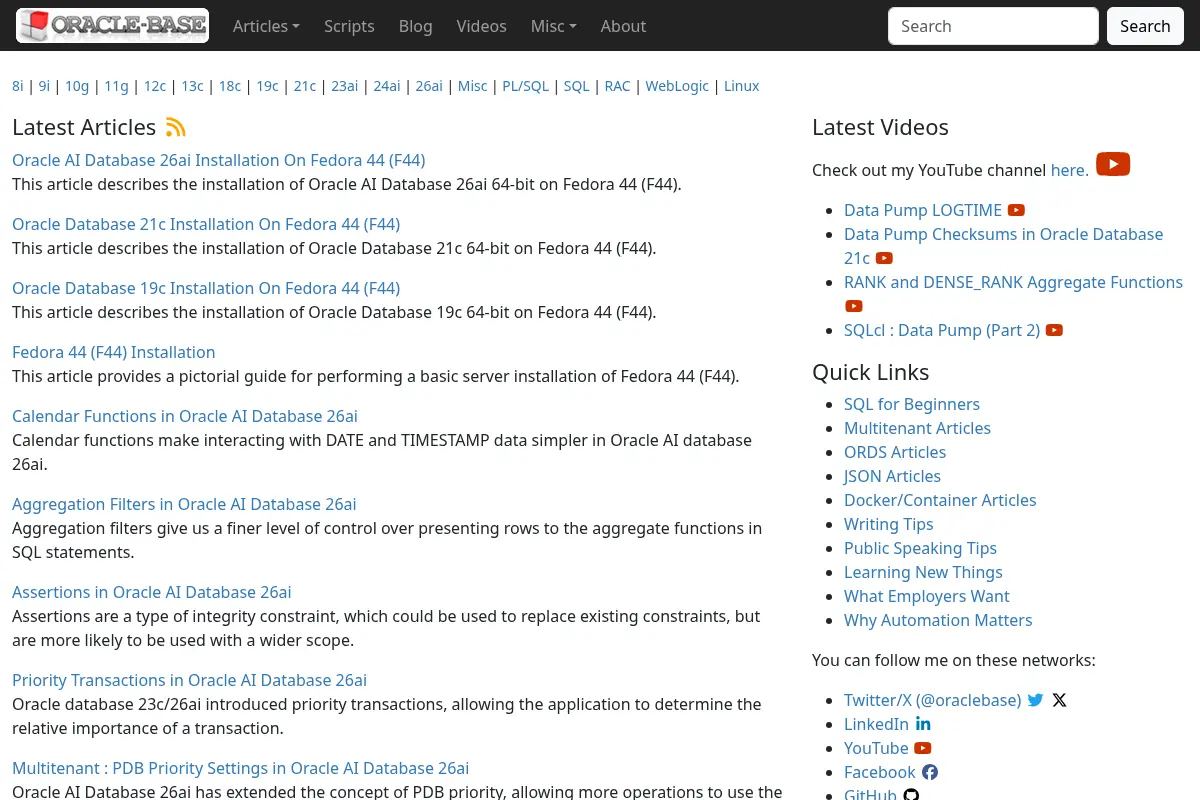Open ORDS Articles quick link

pos(895,452)
